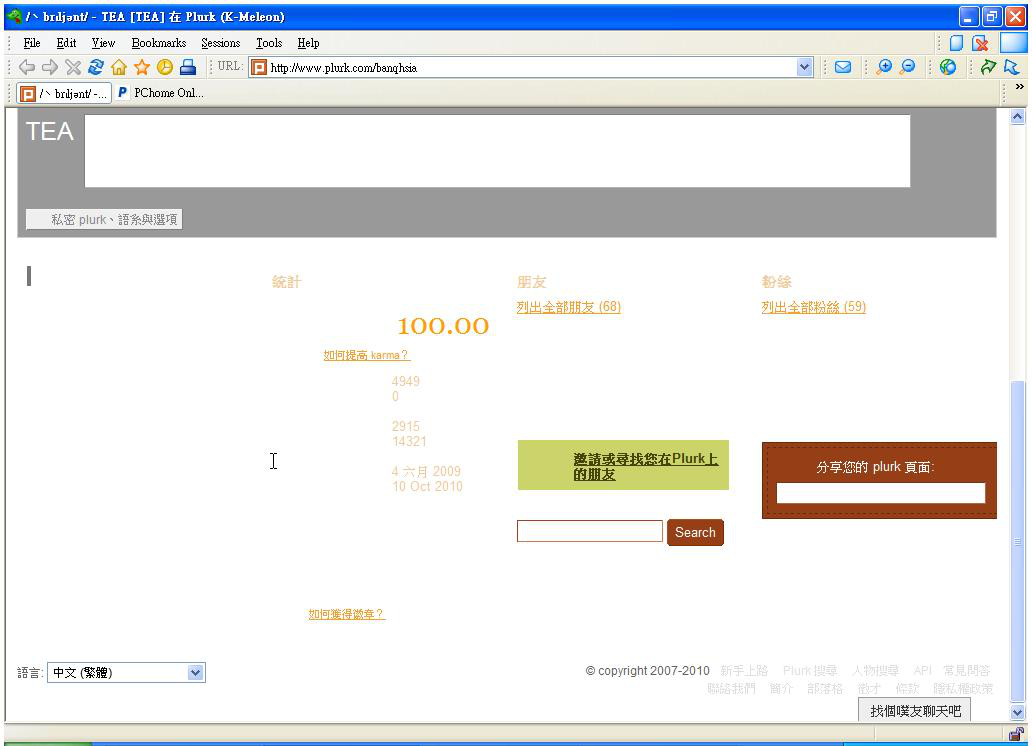1032x746 pixels.
Task: Open Bookmarks star icon
Action: [142, 67]
